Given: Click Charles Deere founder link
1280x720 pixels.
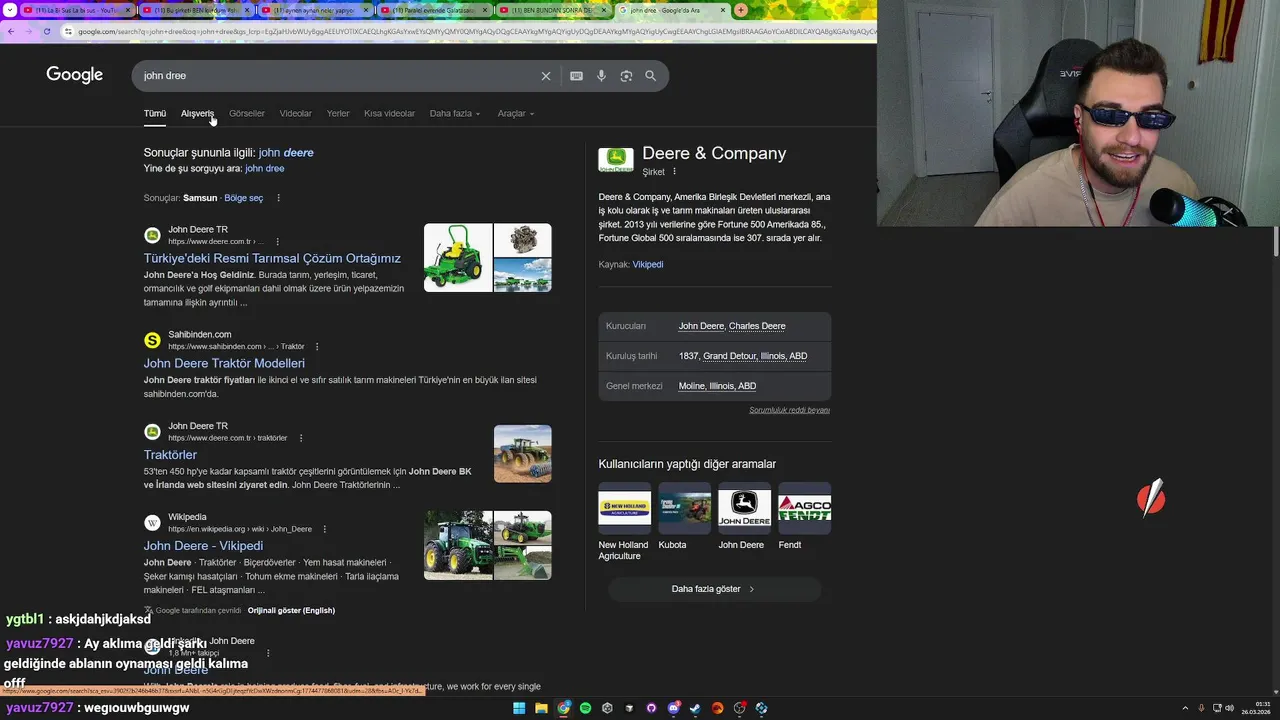Looking at the screenshot, I should pos(757,326).
